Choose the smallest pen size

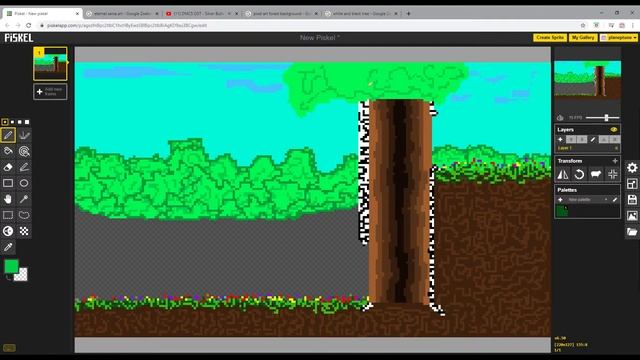tap(5, 122)
